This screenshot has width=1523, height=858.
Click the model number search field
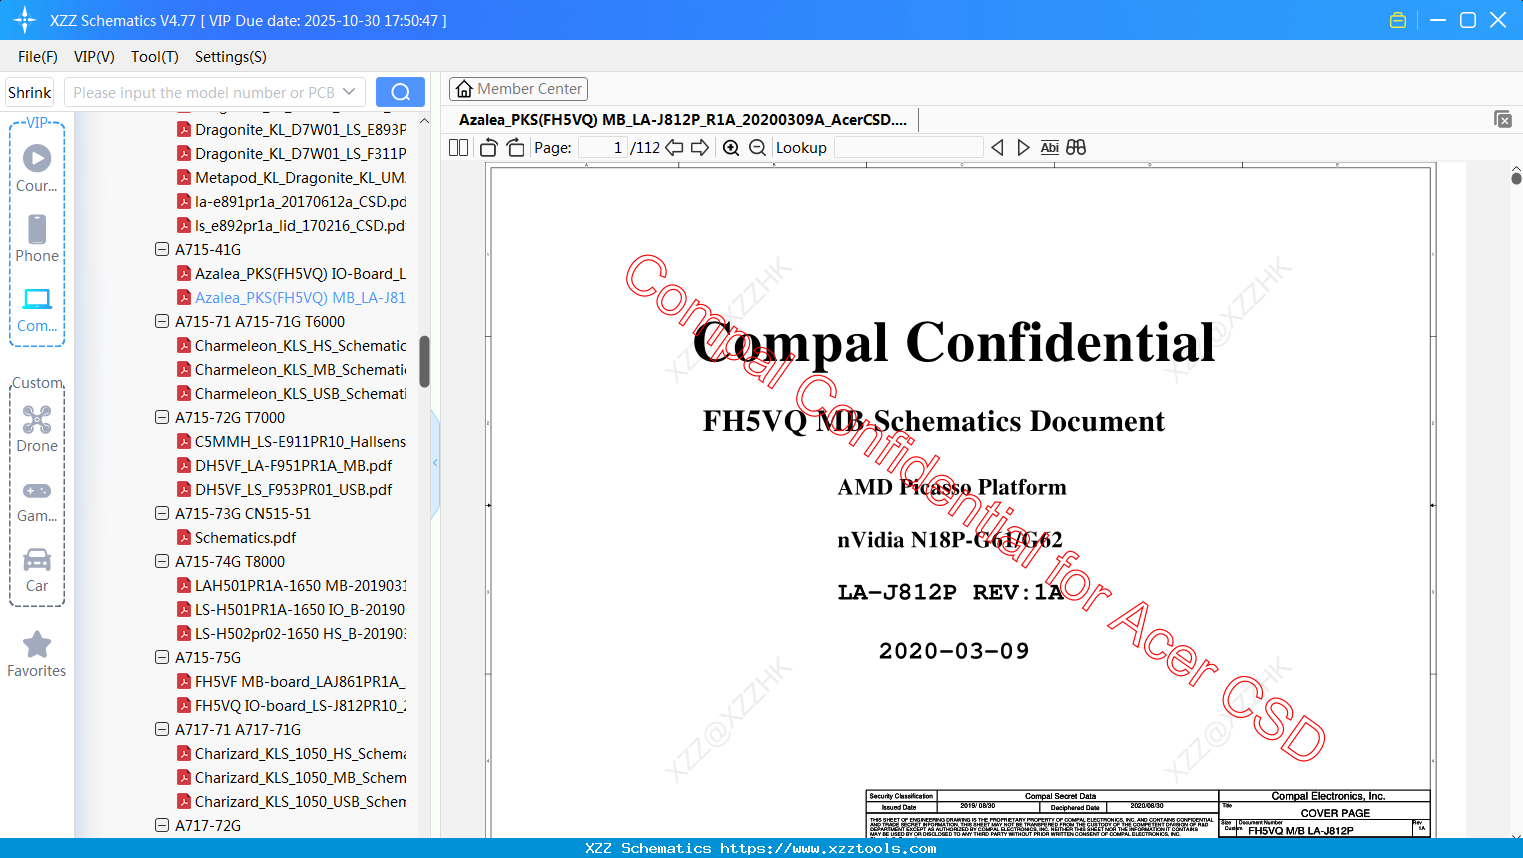[x=215, y=92]
